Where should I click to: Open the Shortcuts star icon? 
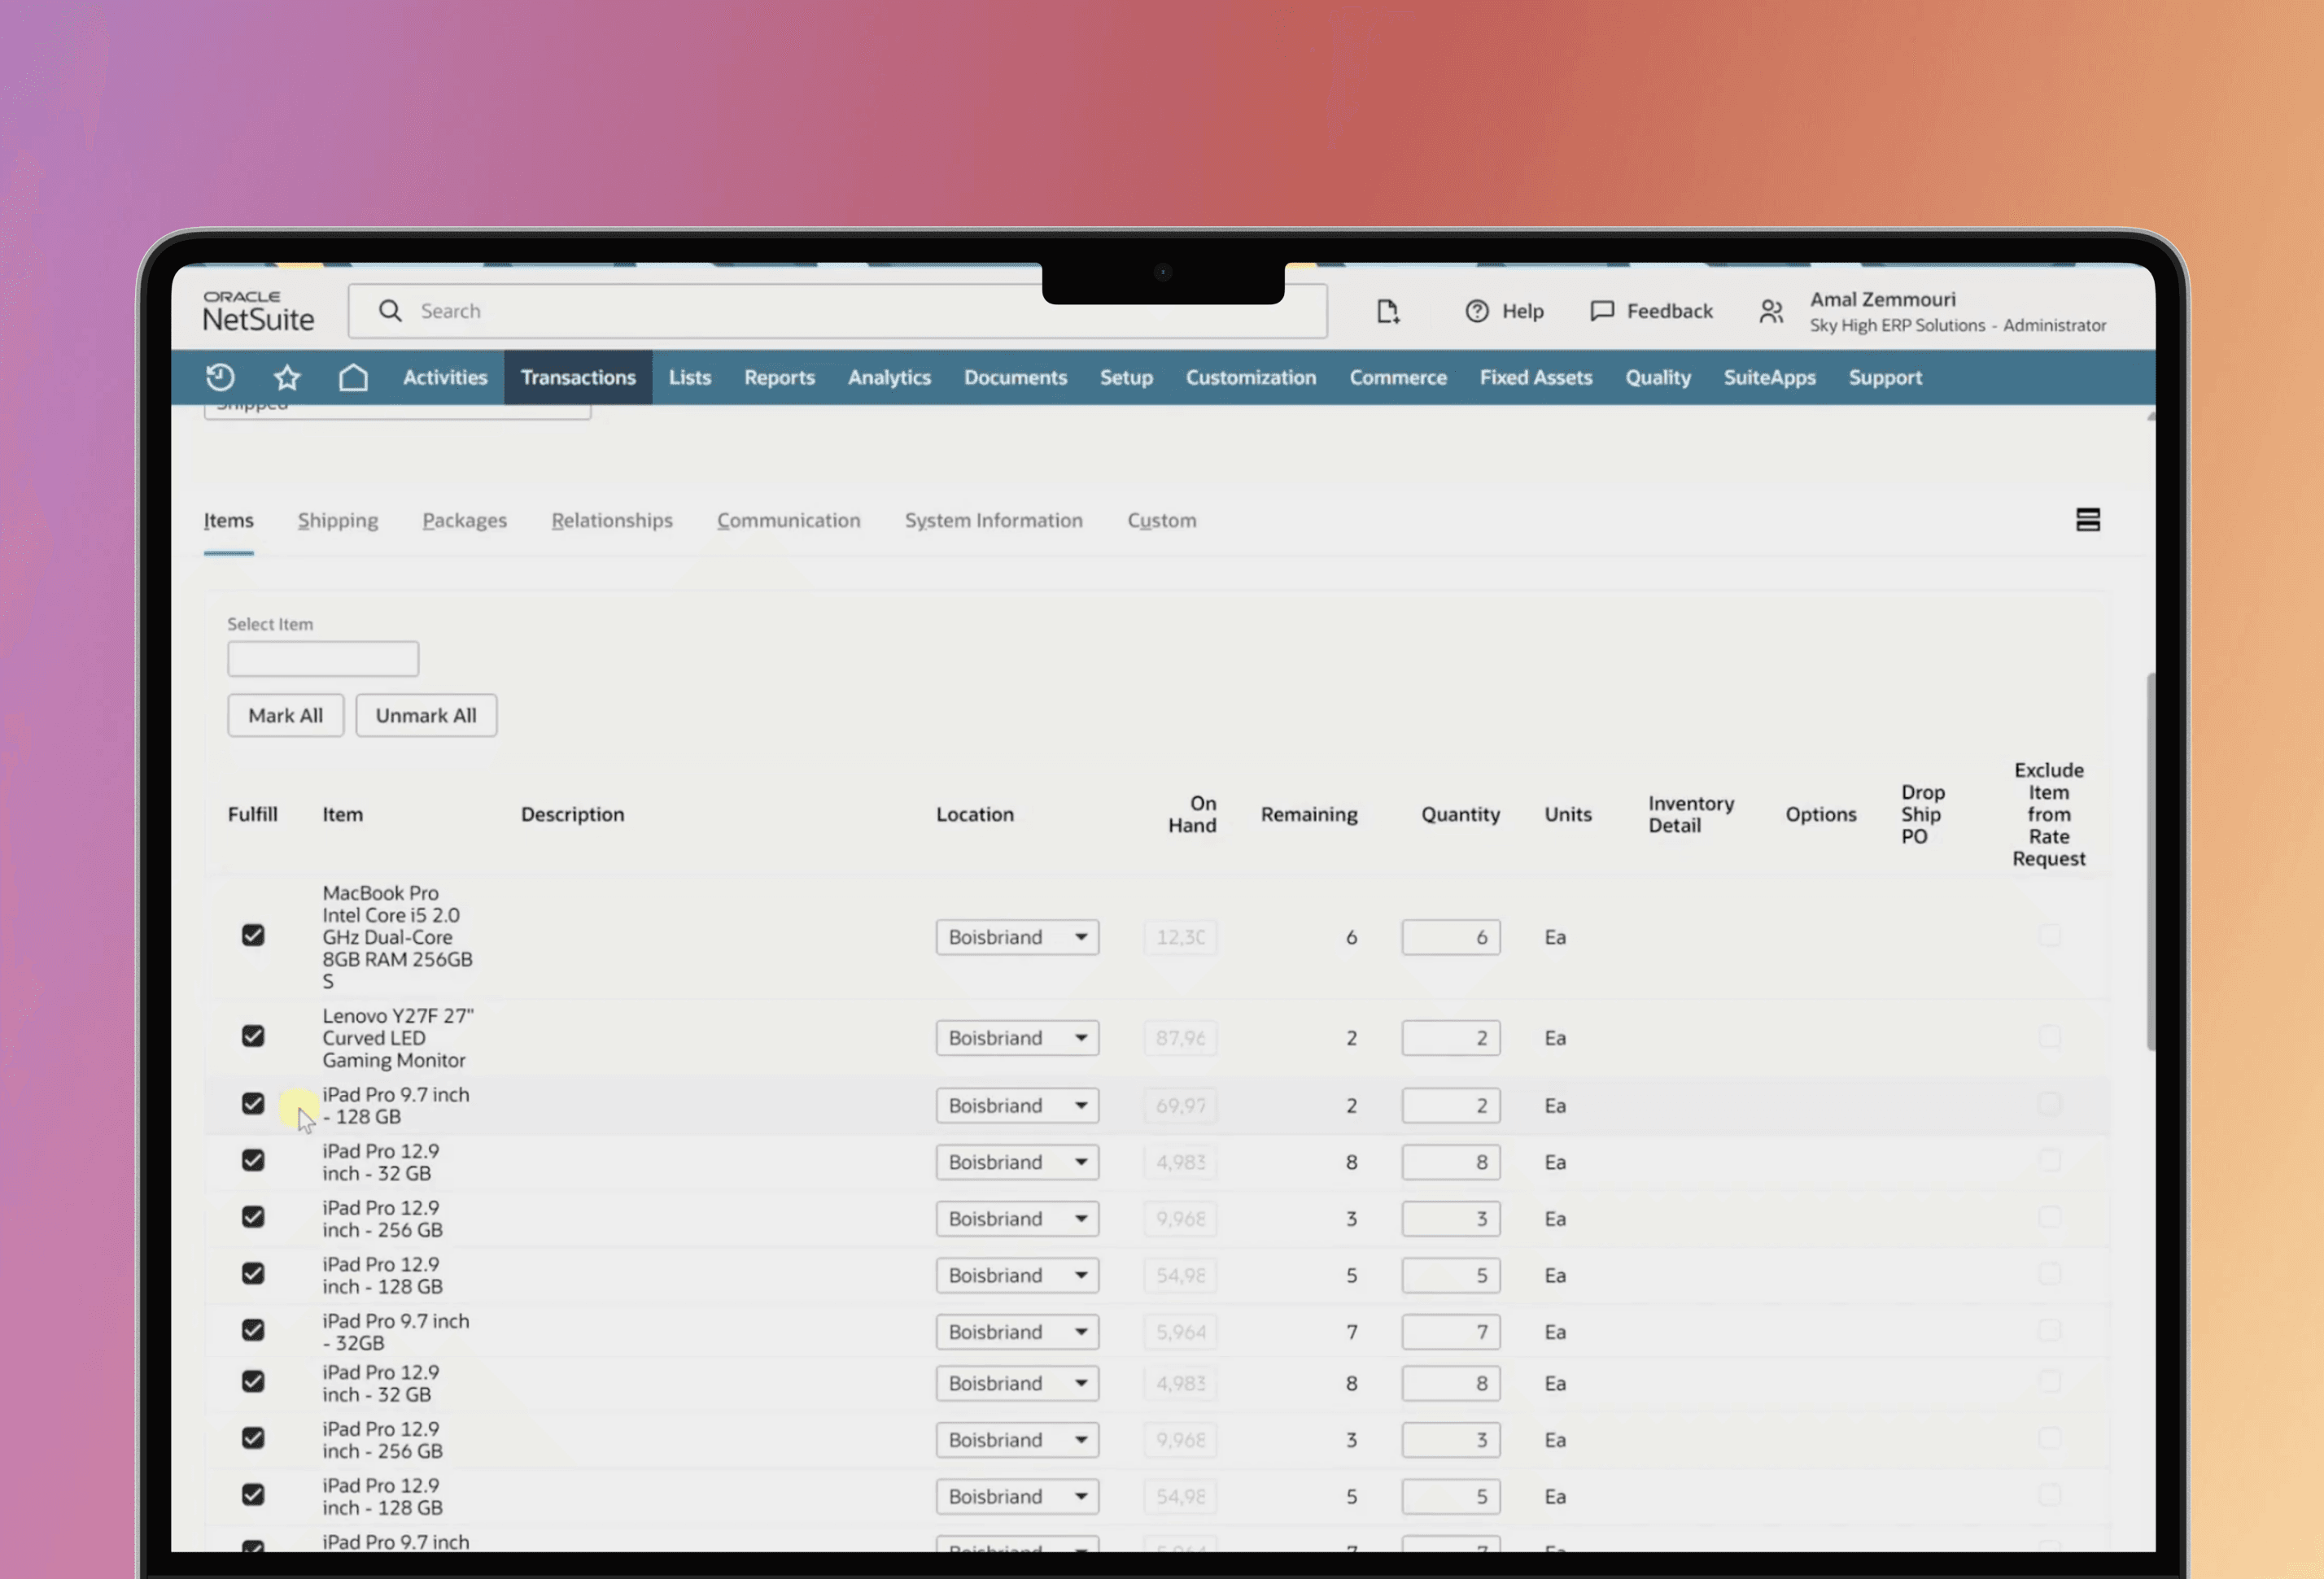287,377
